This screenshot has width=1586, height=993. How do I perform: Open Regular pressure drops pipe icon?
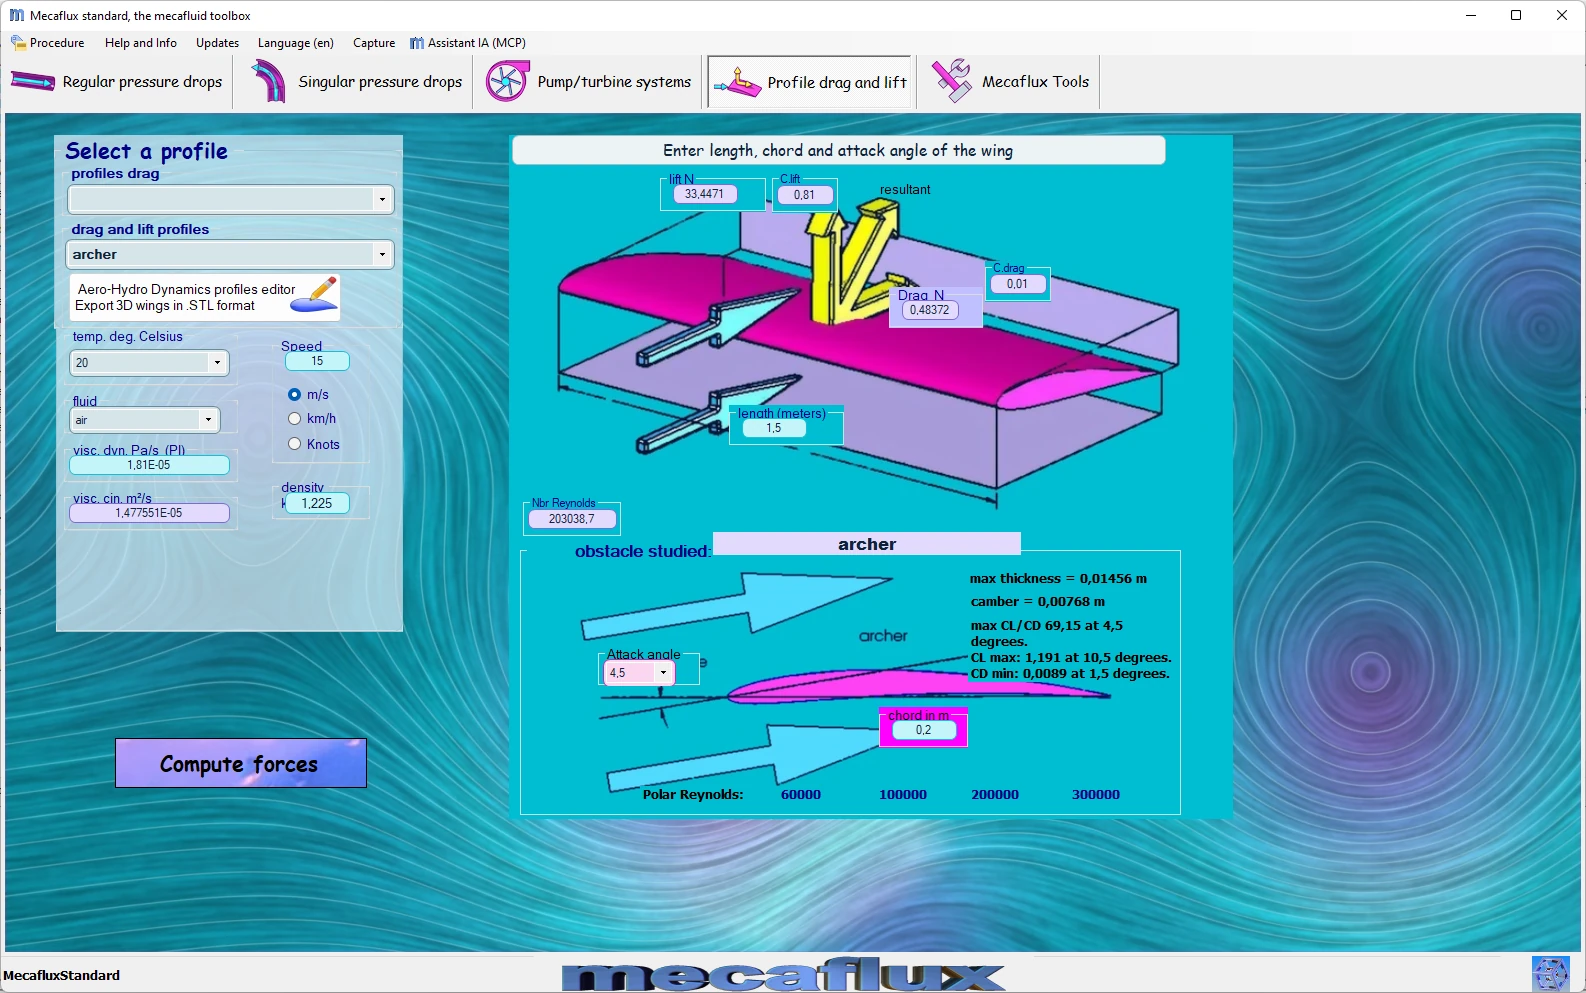32,82
